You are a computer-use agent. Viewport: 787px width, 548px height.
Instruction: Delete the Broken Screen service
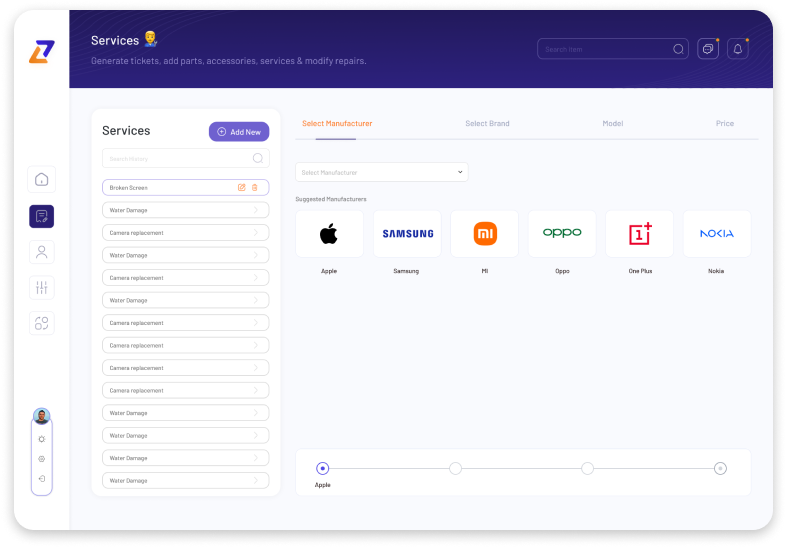(254, 188)
